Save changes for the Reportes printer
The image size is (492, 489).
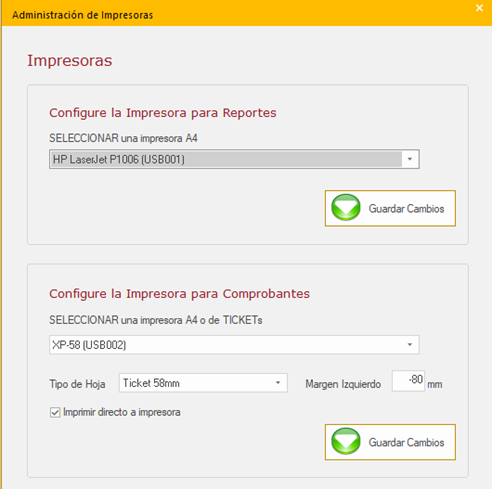(390, 208)
